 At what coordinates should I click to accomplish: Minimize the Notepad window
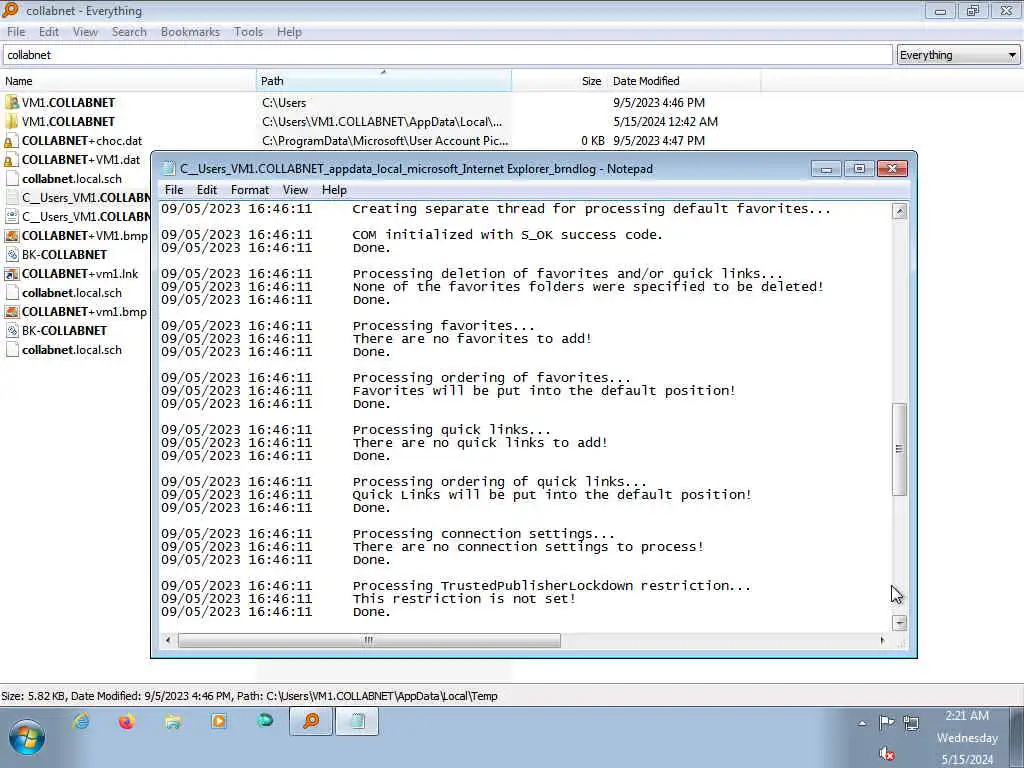826,168
